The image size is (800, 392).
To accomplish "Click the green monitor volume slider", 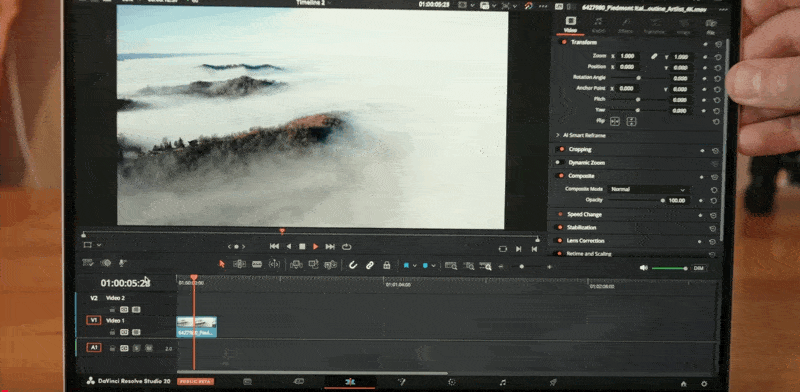I will 669,268.
